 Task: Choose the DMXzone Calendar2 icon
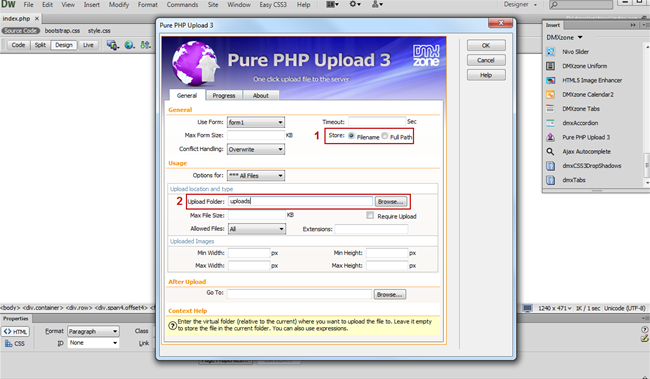[551, 95]
